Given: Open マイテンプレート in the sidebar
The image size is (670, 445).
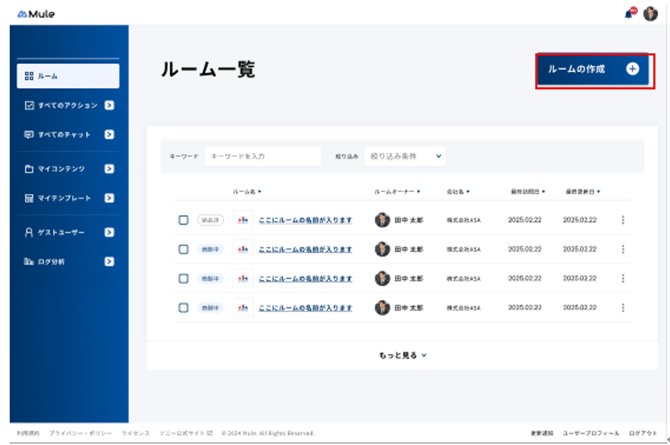Looking at the screenshot, I should (x=68, y=198).
